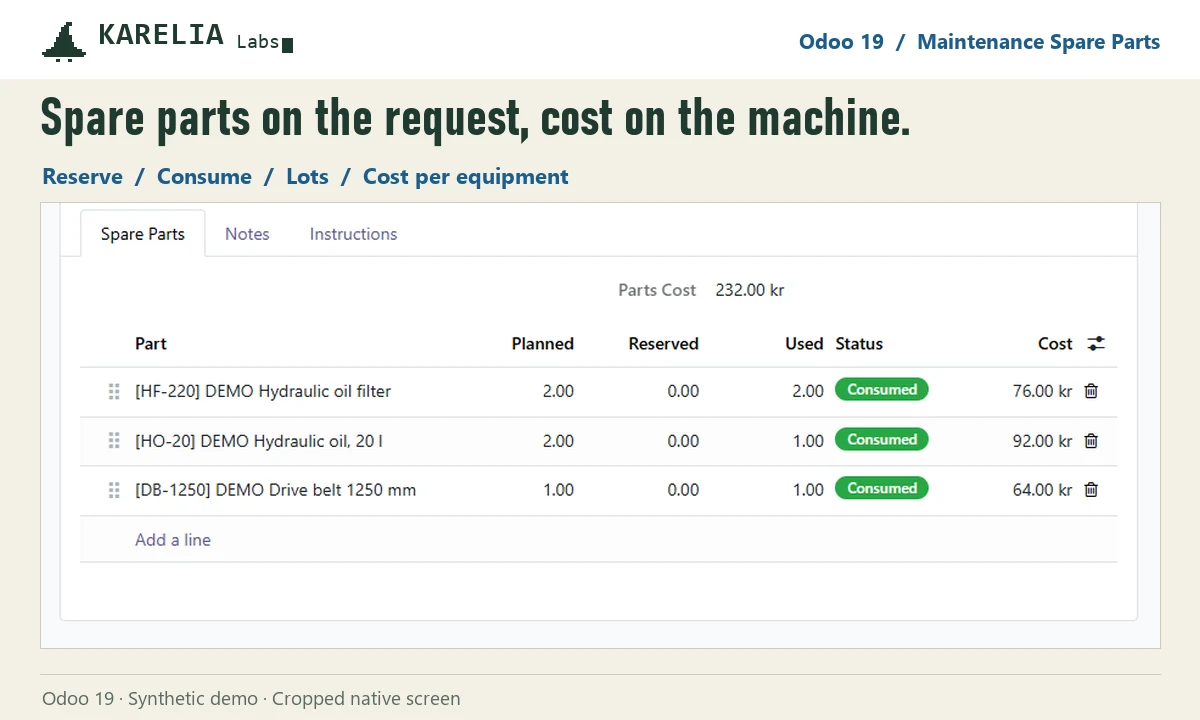Grab the drag handle for DB-1250 row
This screenshot has width=1200, height=720.
(x=114, y=490)
